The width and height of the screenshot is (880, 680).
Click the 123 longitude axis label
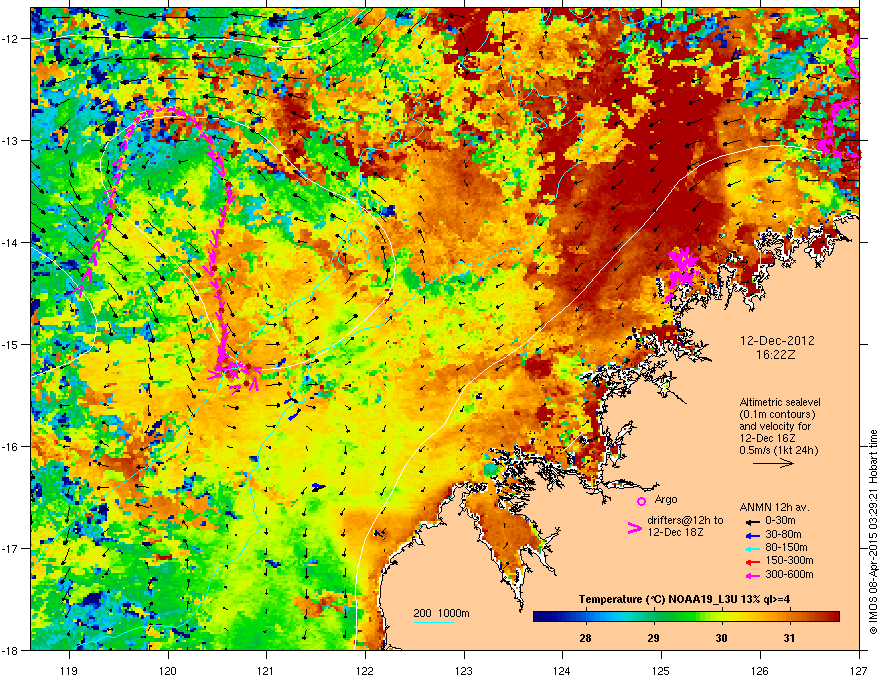point(464,670)
